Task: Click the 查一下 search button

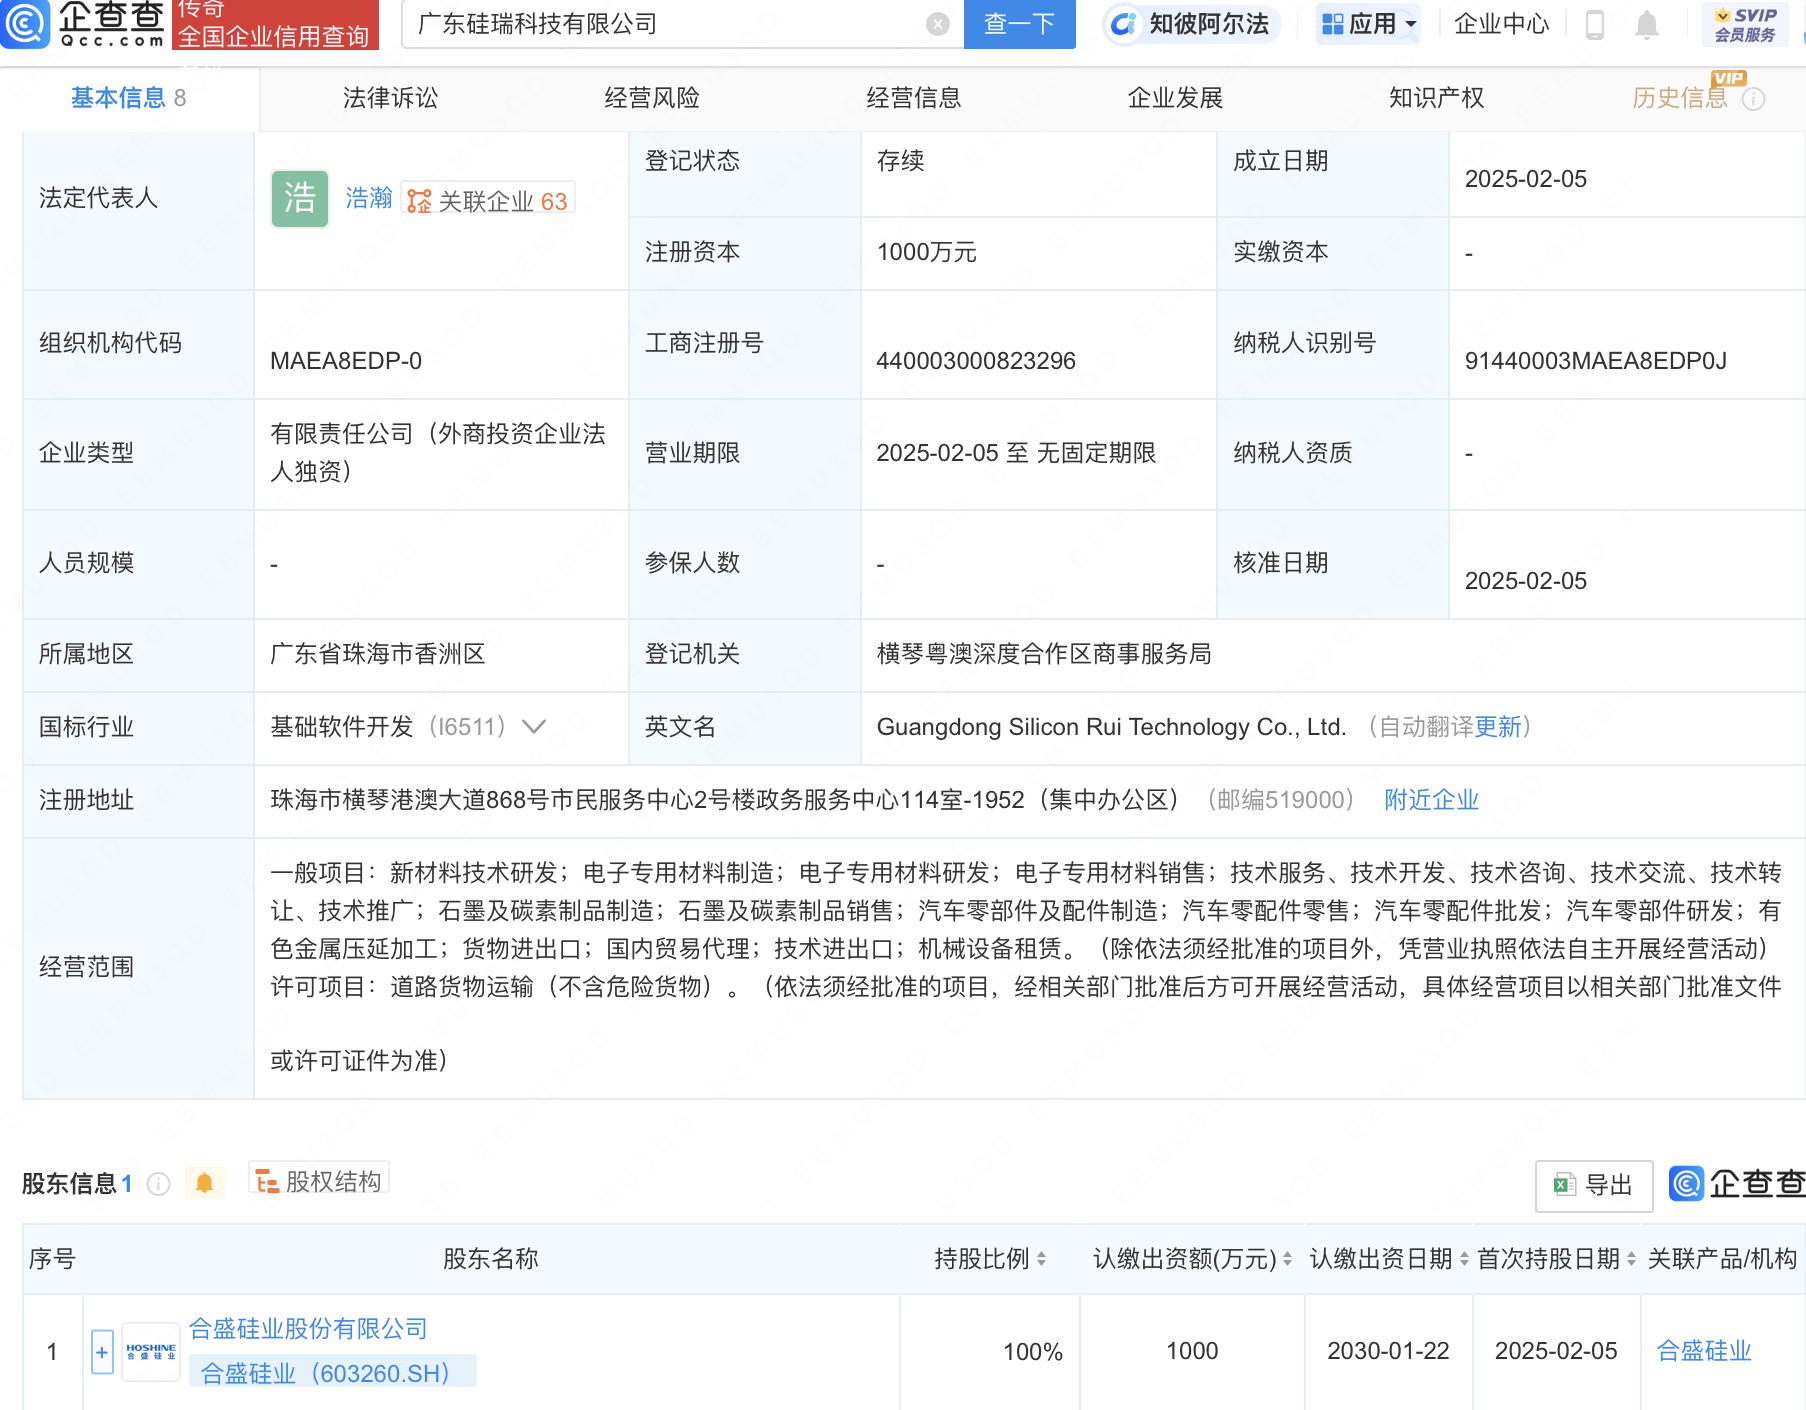Action: 1019,24
